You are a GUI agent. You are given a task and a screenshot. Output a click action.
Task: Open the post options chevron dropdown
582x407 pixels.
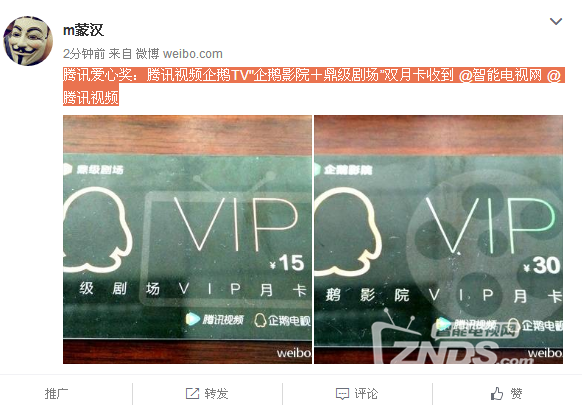(x=556, y=22)
